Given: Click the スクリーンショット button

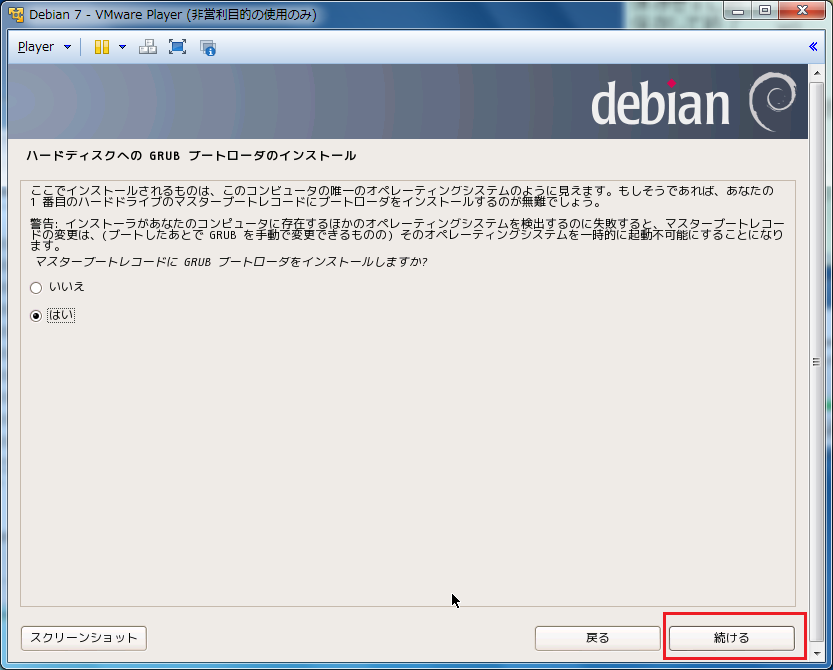Looking at the screenshot, I should [83, 637].
